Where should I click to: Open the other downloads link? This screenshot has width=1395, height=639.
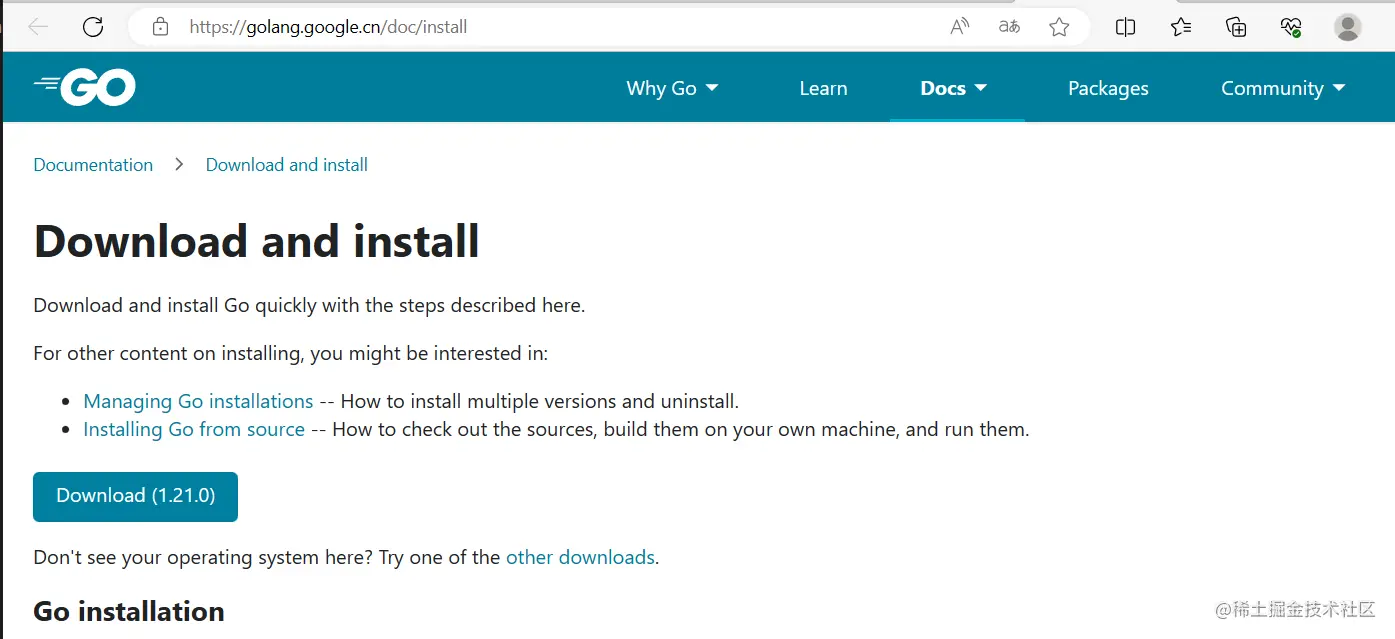click(580, 557)
